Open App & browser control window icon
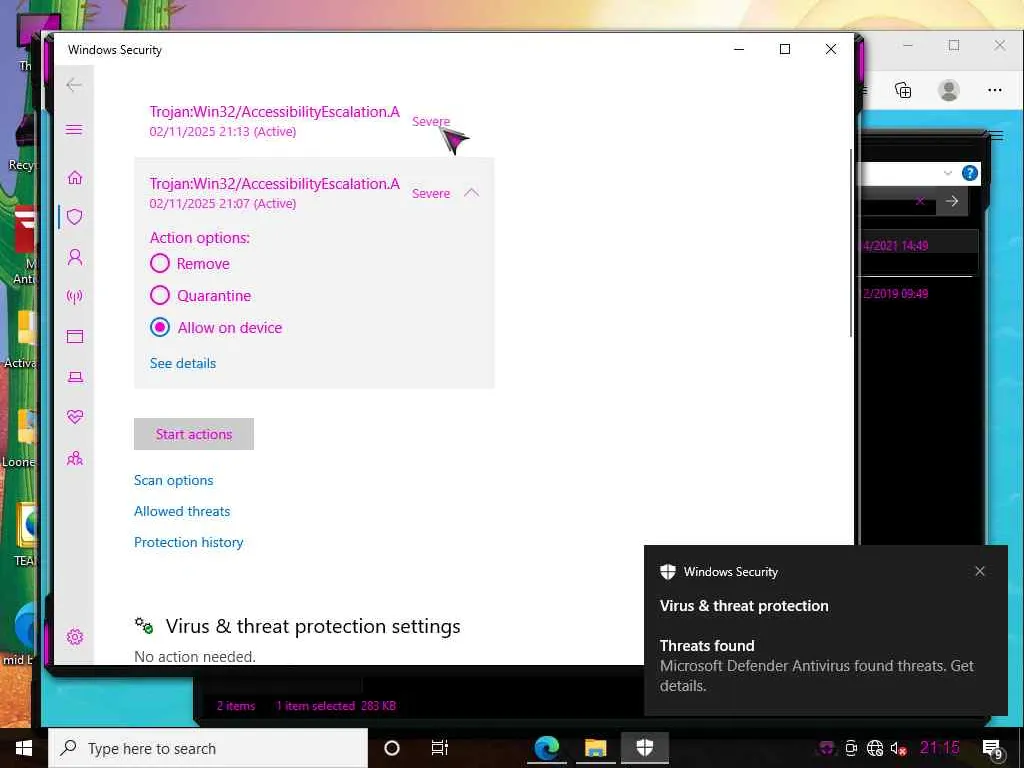Viewport: 1024px width, 768px height. click(x=74, y=336)
